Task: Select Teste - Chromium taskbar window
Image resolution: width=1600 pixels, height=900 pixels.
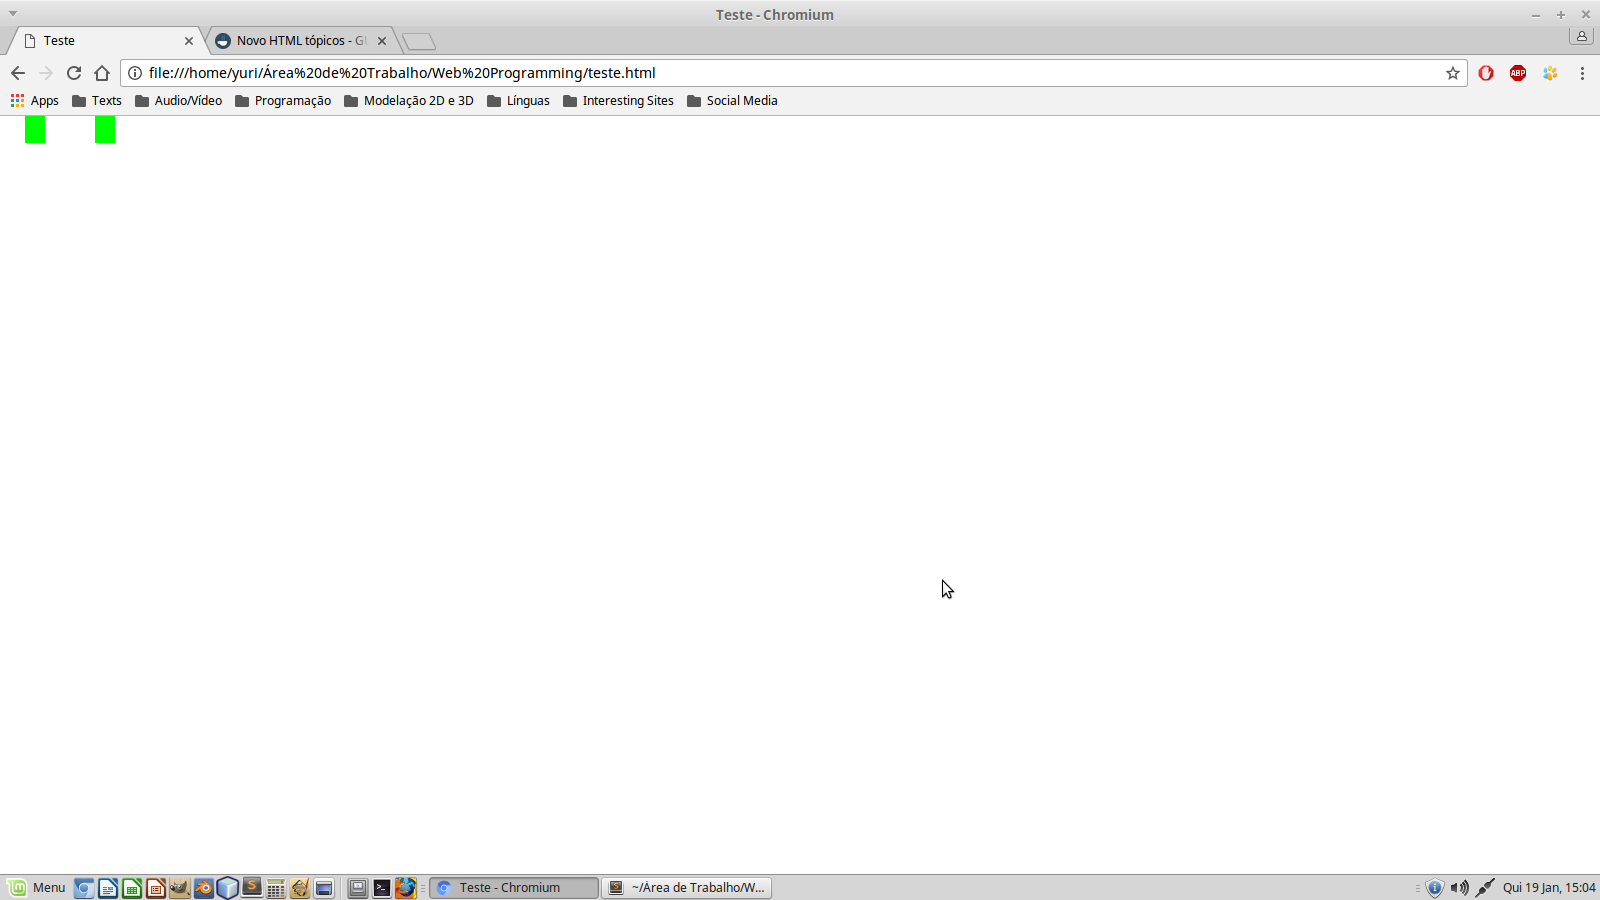Action: 514,888
